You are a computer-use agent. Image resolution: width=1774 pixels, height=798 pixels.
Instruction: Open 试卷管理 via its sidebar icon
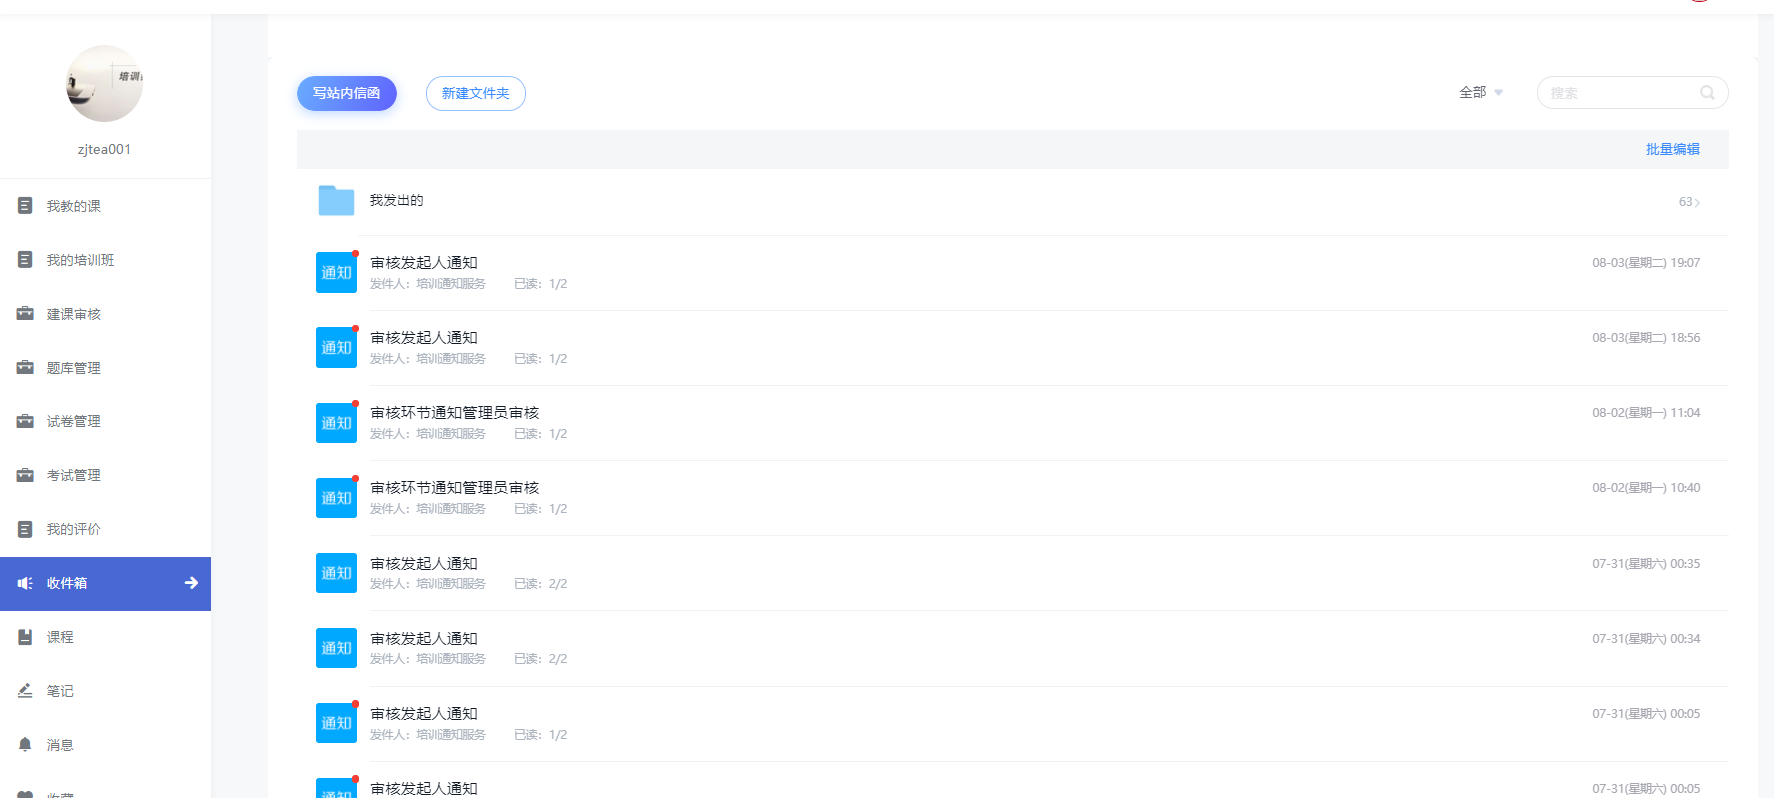(25, 421)
